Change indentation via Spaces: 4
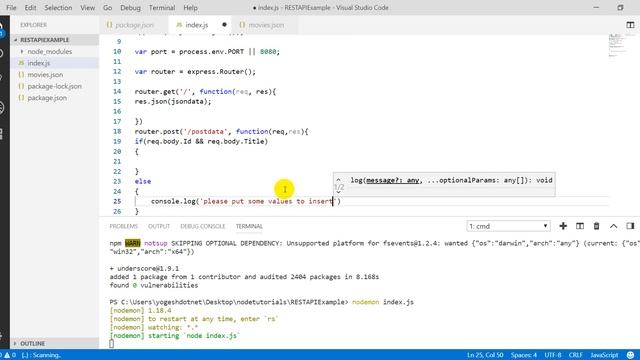The height and width of the screenshot is (360, 640). click(x=524, y=355)
